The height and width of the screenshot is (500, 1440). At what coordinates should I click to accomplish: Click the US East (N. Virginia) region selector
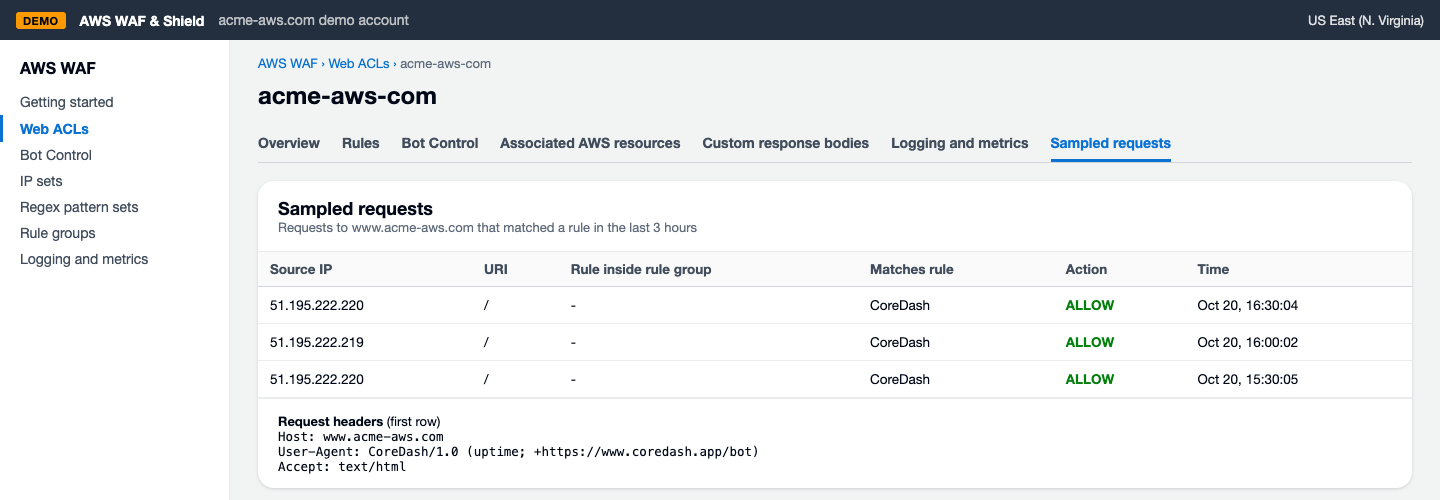[1366, 20]
